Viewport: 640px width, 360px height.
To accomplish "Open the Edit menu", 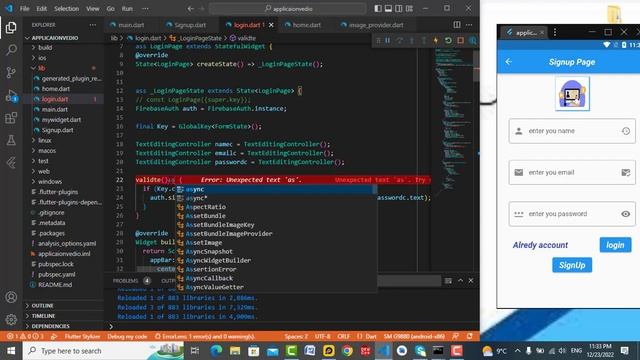I will (x=41, y=9).
